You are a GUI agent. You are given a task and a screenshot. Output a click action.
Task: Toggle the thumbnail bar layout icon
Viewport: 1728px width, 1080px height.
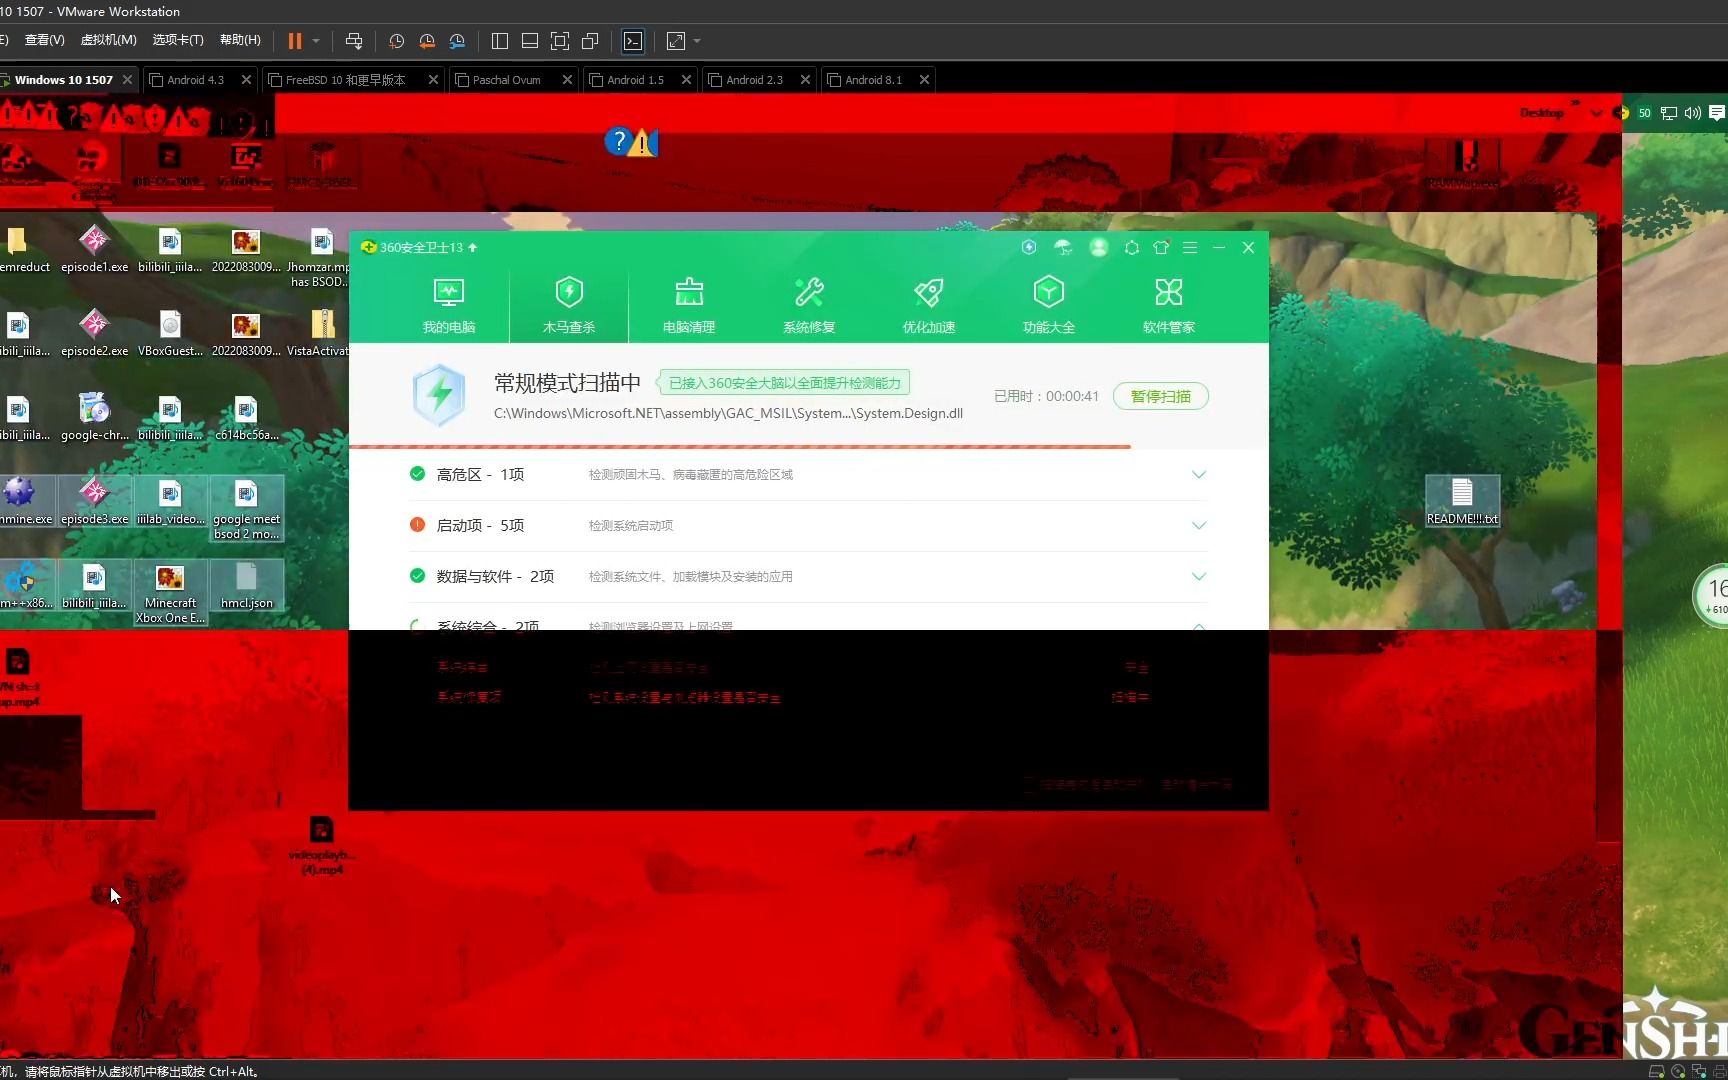tap(530, 41)
